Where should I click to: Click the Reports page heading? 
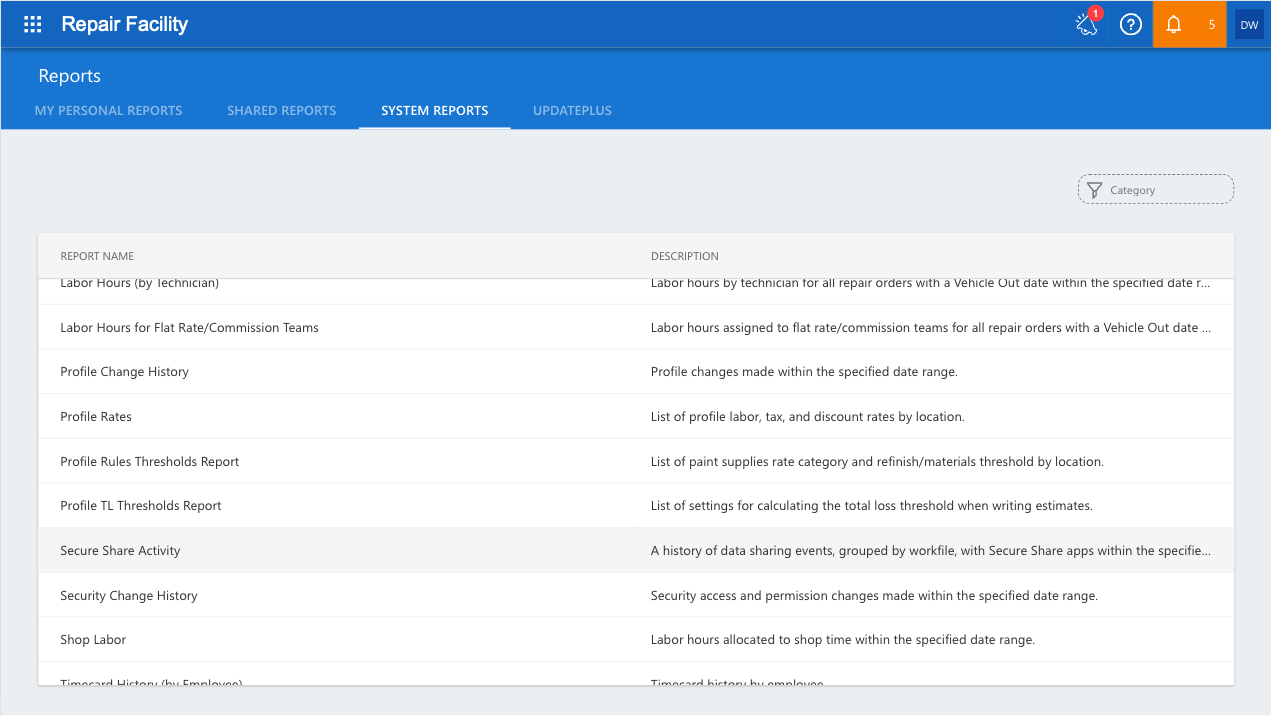(x=70, y=76)
